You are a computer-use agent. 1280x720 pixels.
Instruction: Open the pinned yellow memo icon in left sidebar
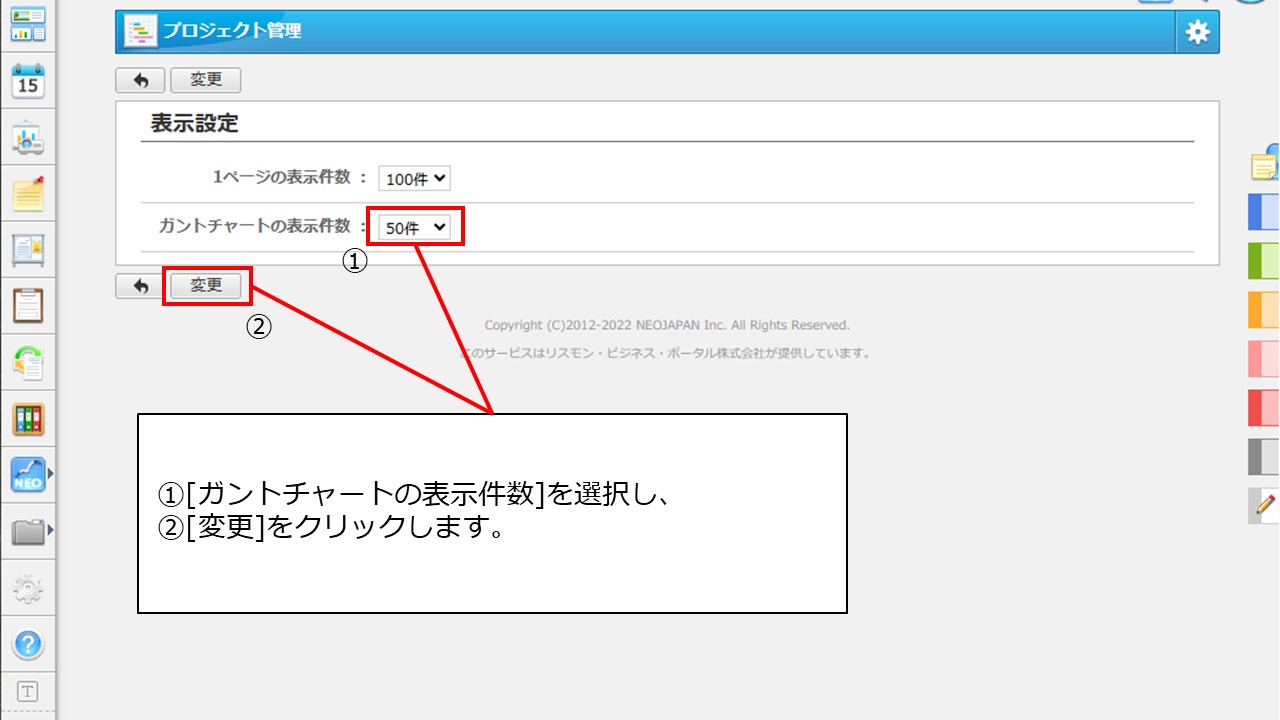(28, 193)
